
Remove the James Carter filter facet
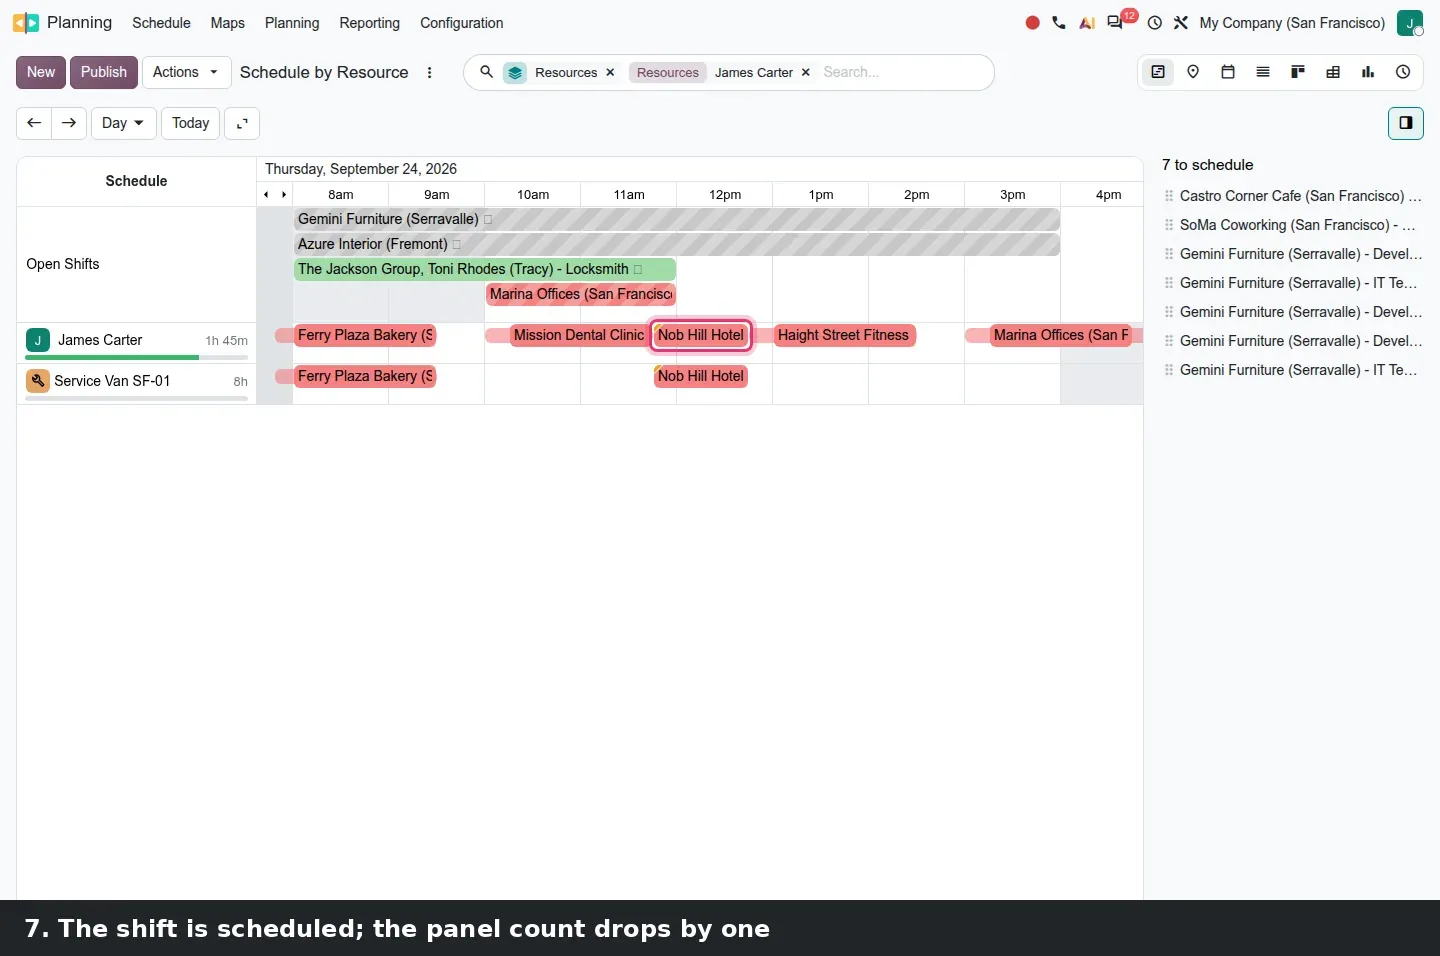coord(805,73)
